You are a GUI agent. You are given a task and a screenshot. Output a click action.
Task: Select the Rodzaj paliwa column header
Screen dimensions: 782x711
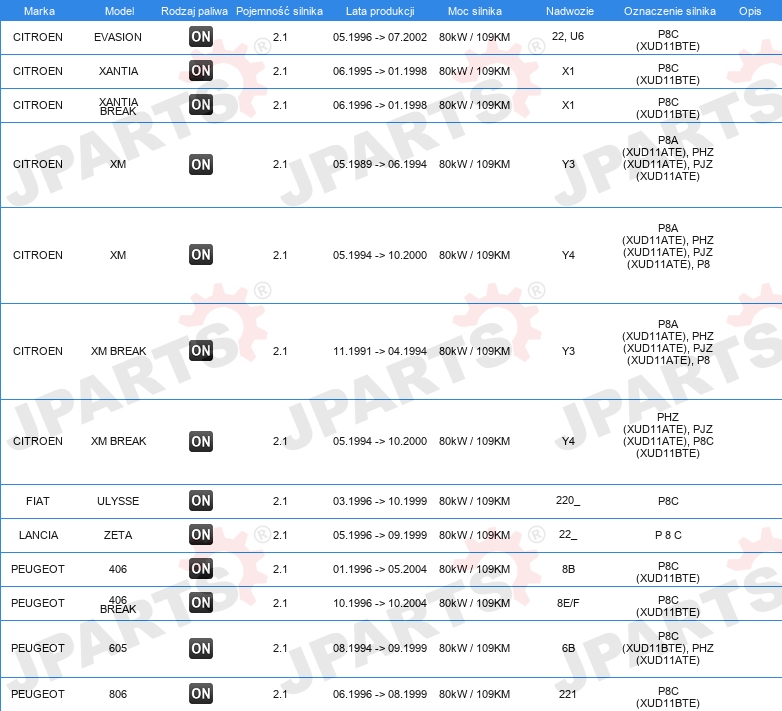194,11
